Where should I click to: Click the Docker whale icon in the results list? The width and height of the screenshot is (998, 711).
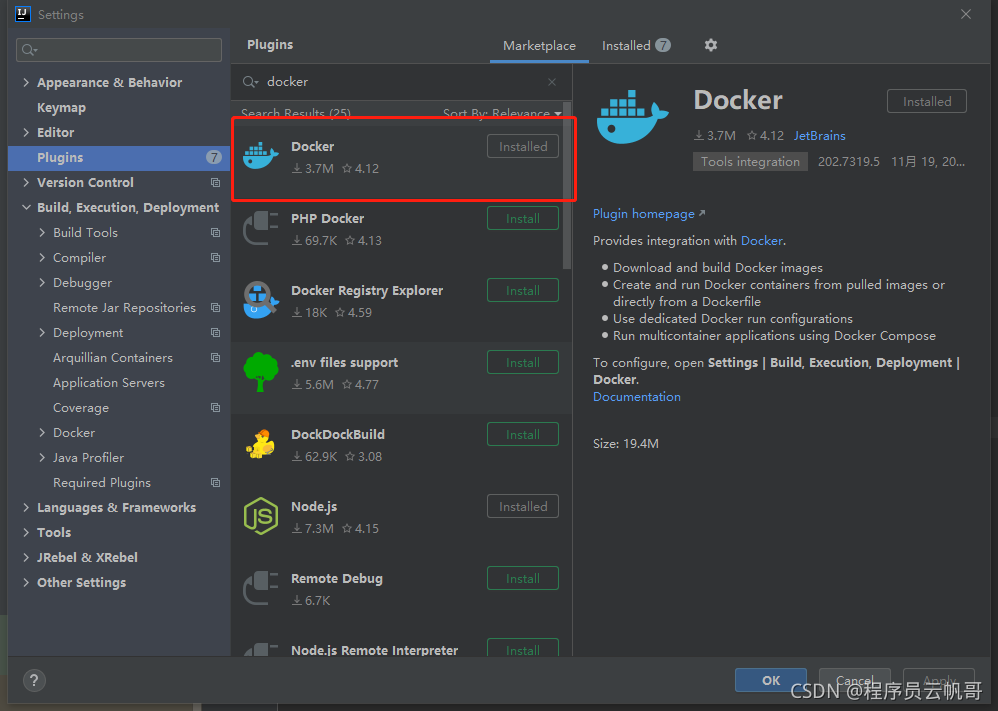coord(260,157)
